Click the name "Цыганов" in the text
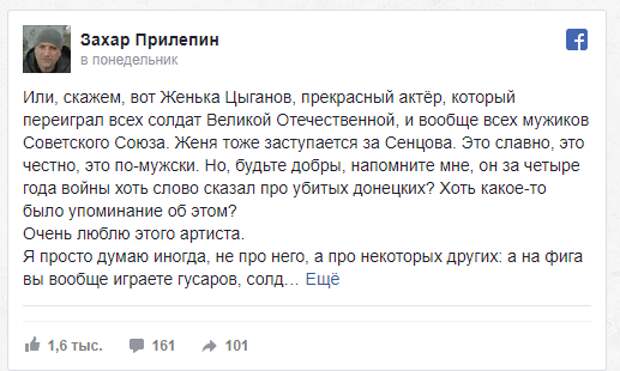Image resolution: width=620 pixels, height=371 pixels. tap(260, 97)
